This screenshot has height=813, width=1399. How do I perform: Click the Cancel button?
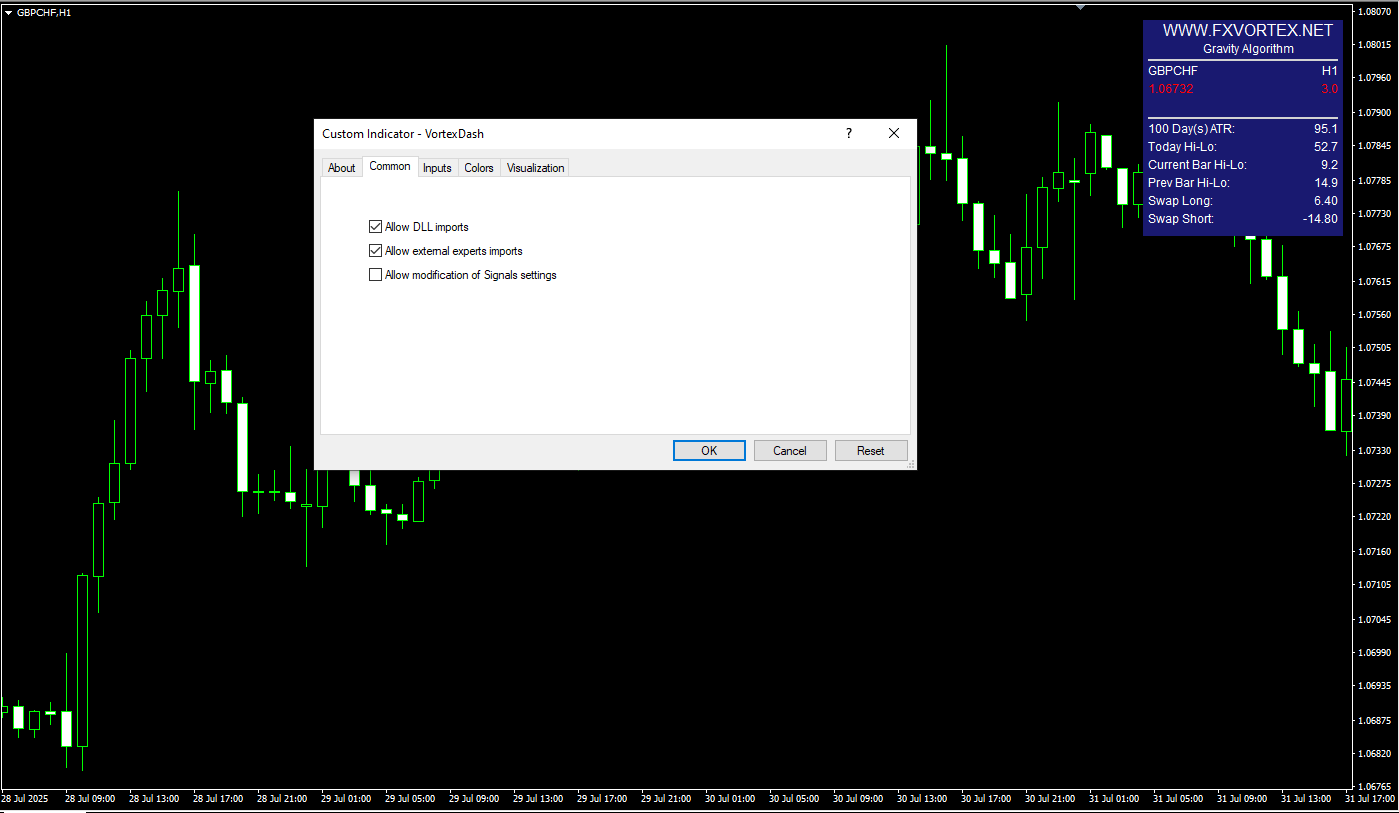click(790, 451)
